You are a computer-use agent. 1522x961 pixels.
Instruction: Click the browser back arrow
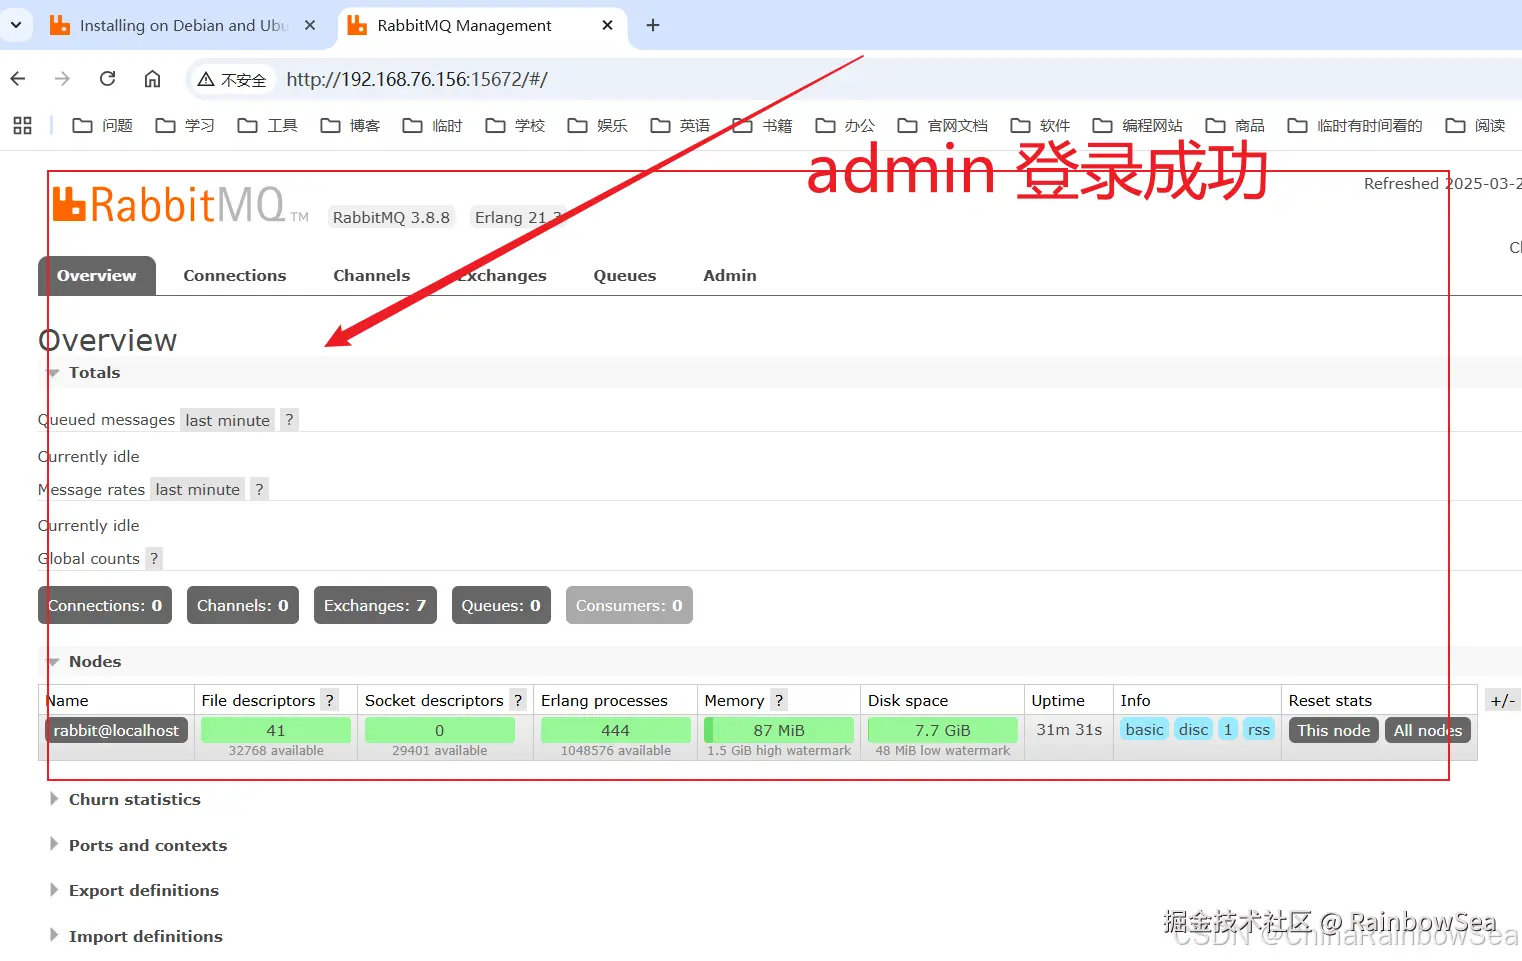18,79
